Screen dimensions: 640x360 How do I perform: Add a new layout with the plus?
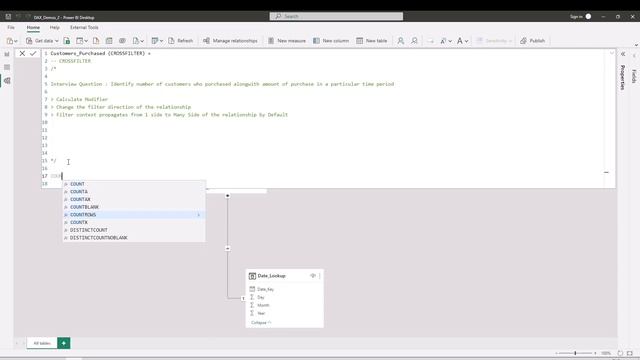64,343
